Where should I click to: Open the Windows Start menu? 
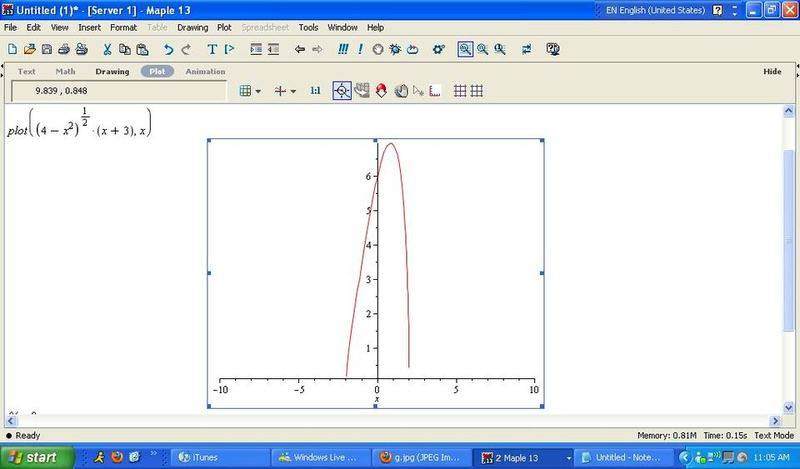36,457
